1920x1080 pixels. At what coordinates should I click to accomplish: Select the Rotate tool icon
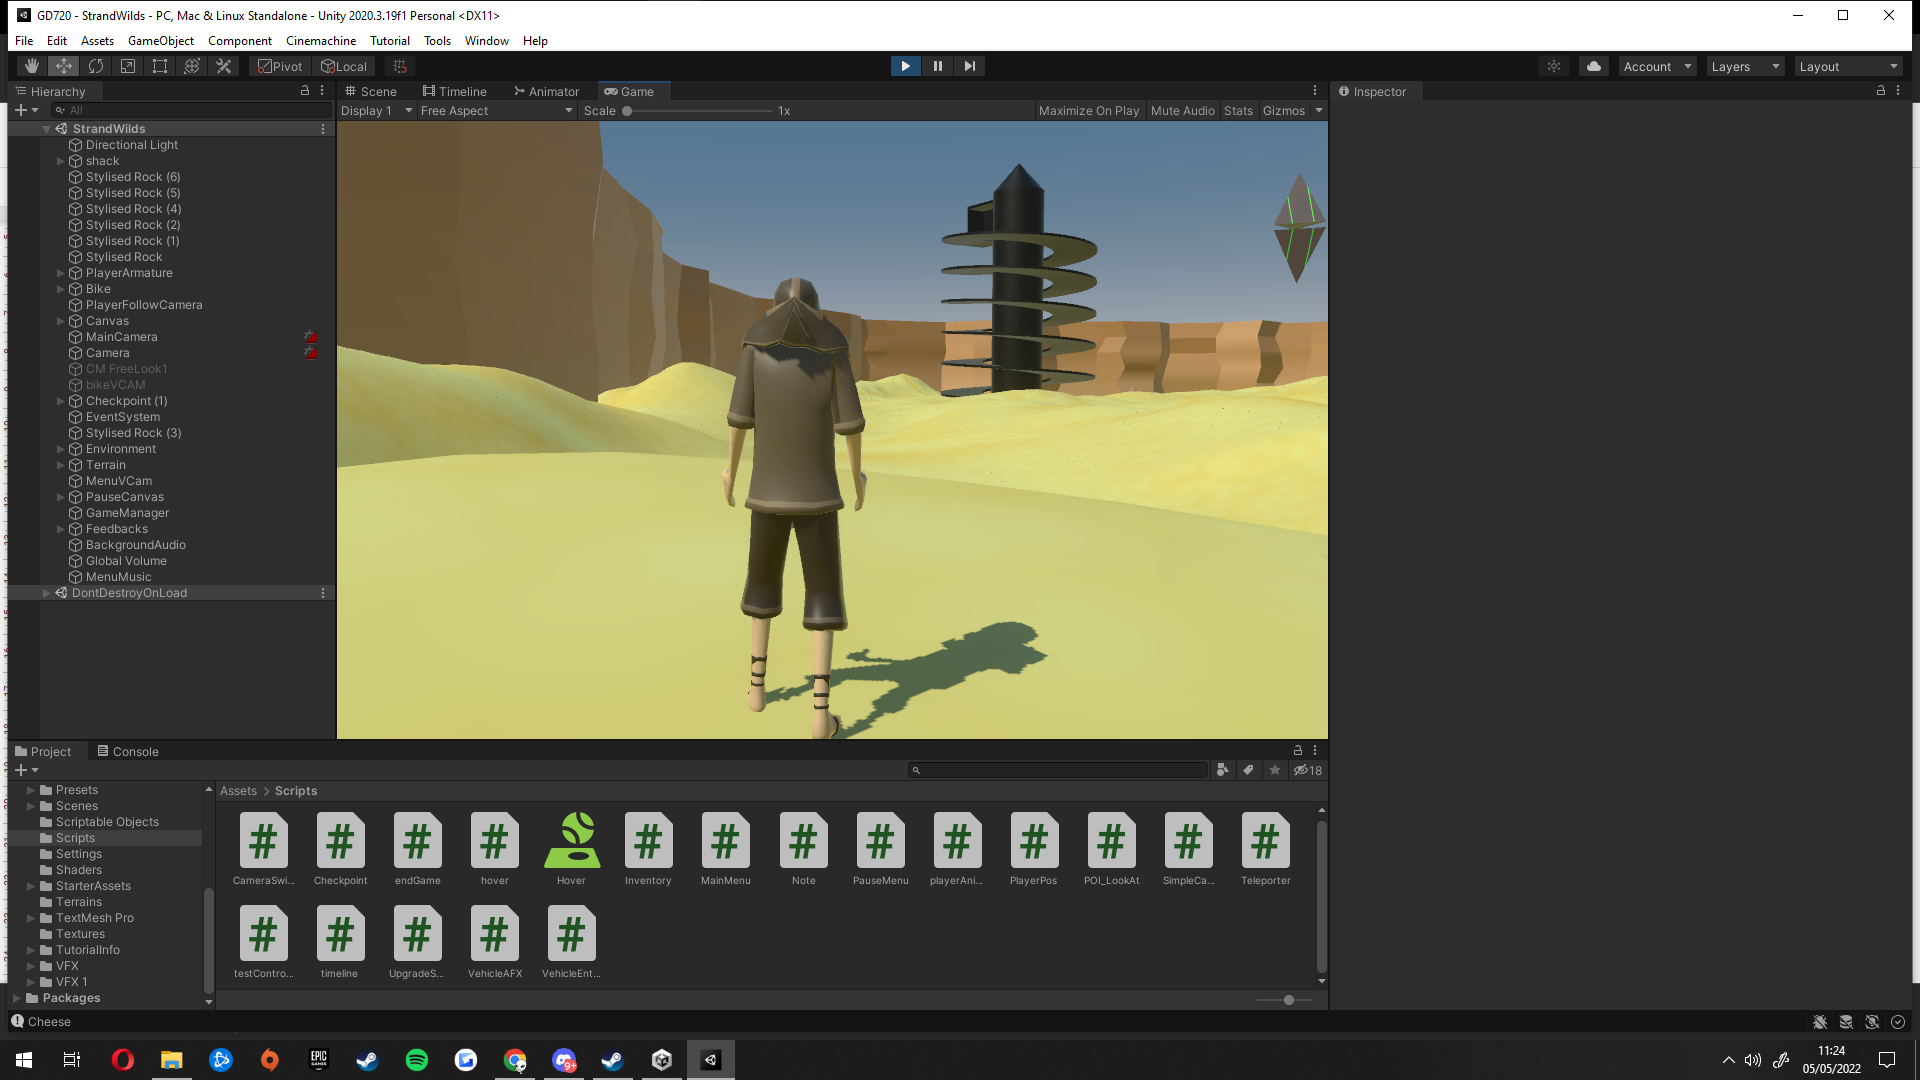click(x=96, y=66)
